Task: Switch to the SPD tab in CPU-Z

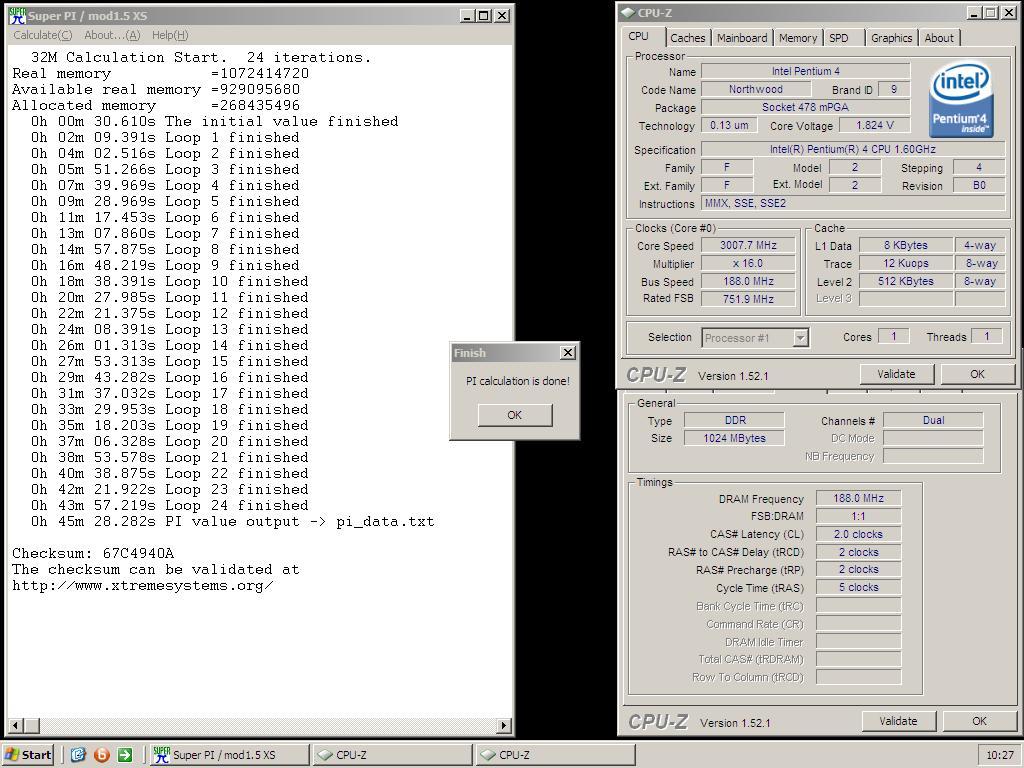Action: click(839, 38)
